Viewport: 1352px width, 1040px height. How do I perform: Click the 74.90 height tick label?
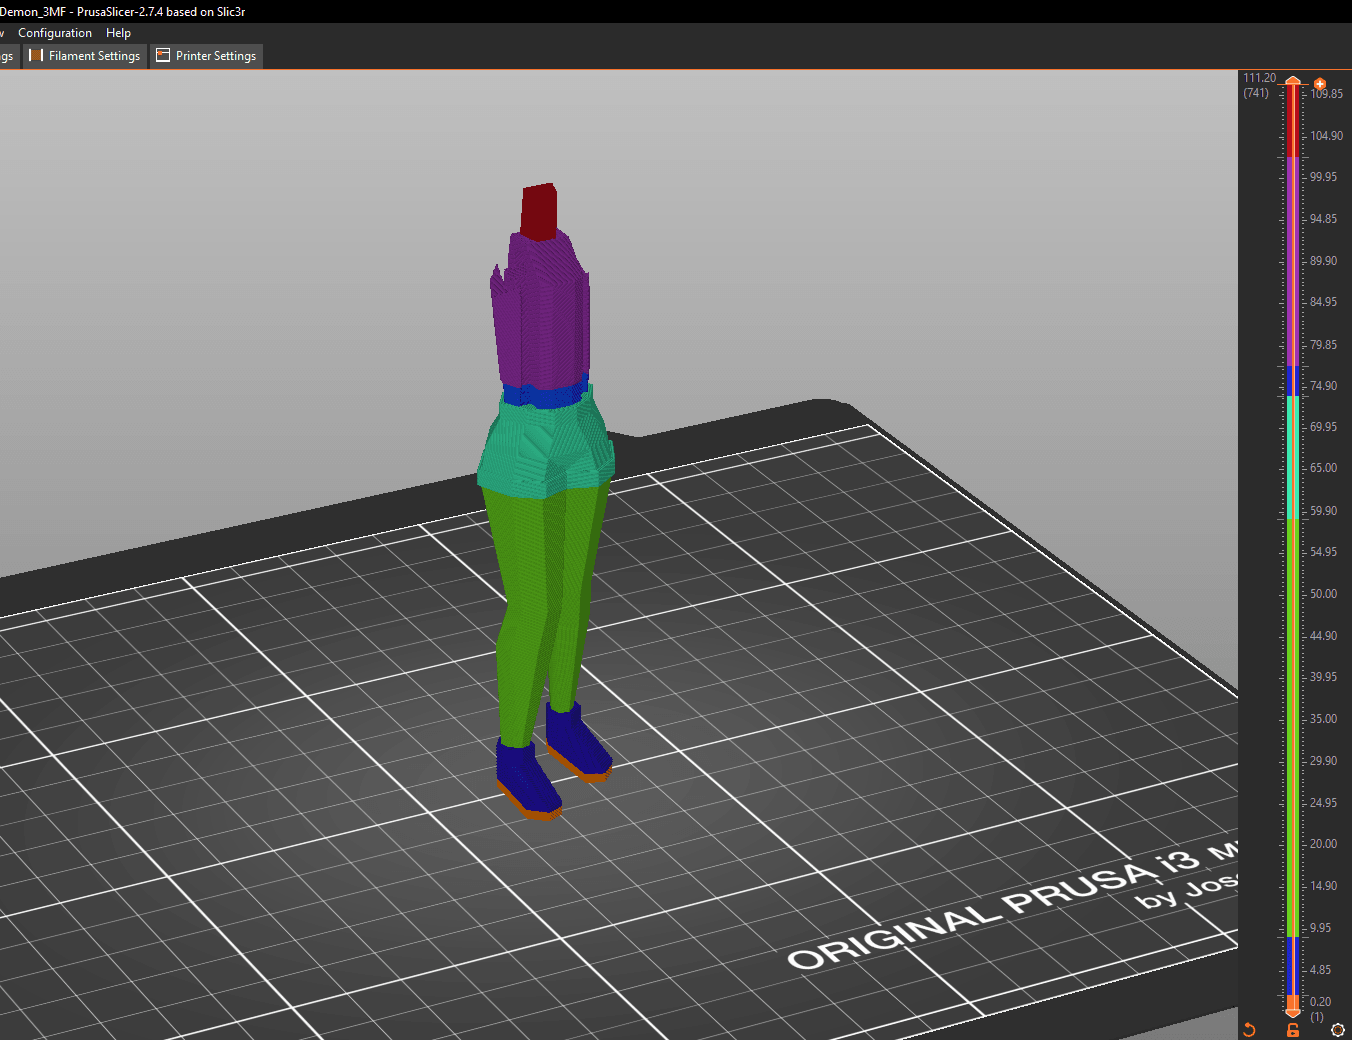pos(1323,386)
